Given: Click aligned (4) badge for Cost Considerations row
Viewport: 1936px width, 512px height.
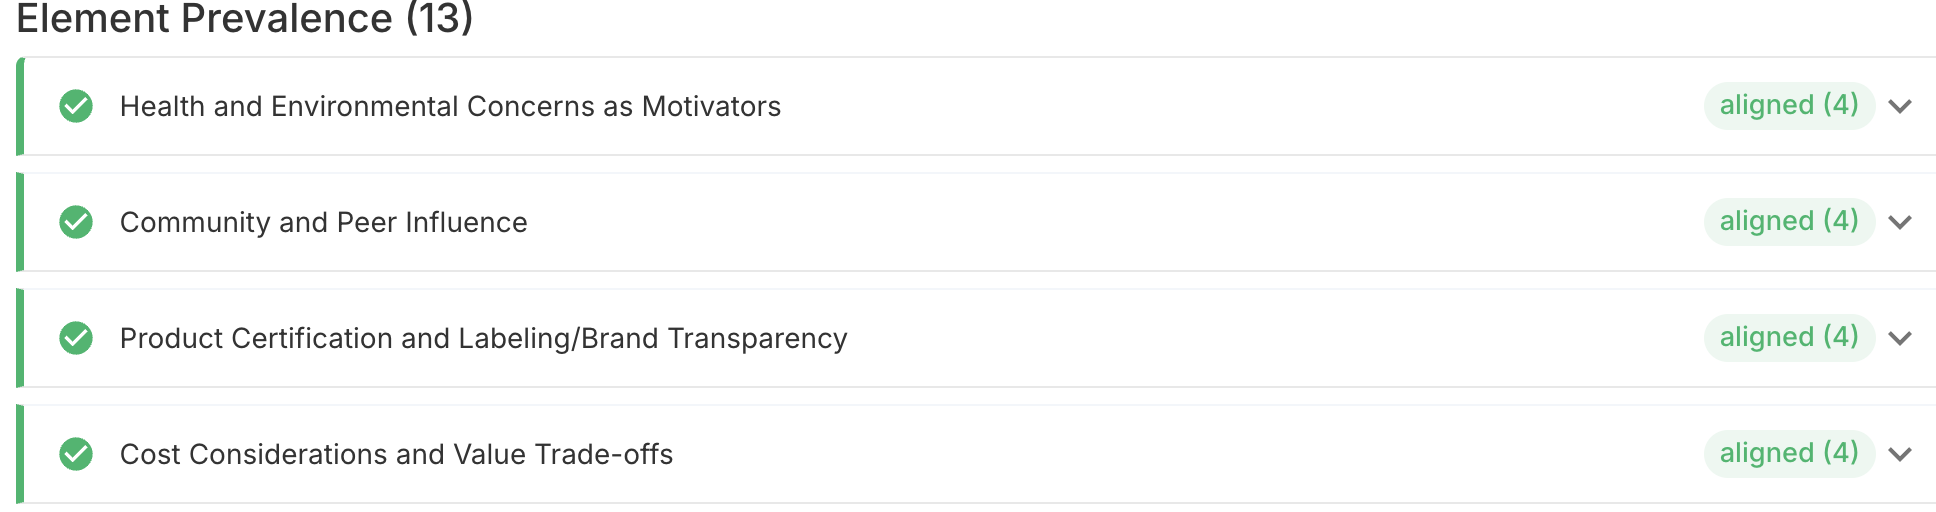Looking at the screenshot, I should pyautogui.click(x=1788, y=453).
